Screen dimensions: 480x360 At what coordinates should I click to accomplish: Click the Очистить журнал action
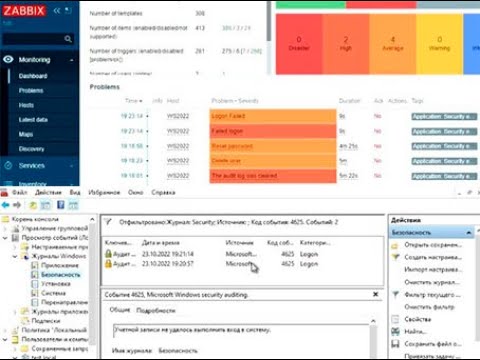pos(432,282)
